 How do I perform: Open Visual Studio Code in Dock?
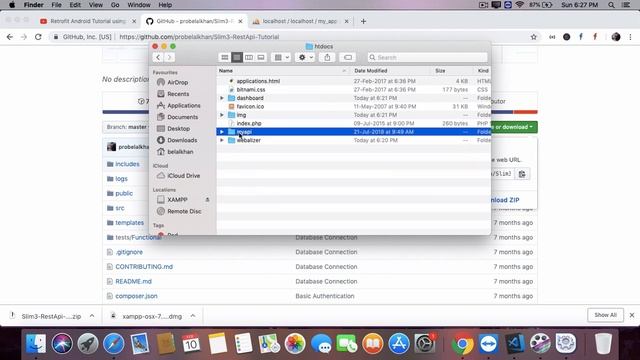coord(514,343)
